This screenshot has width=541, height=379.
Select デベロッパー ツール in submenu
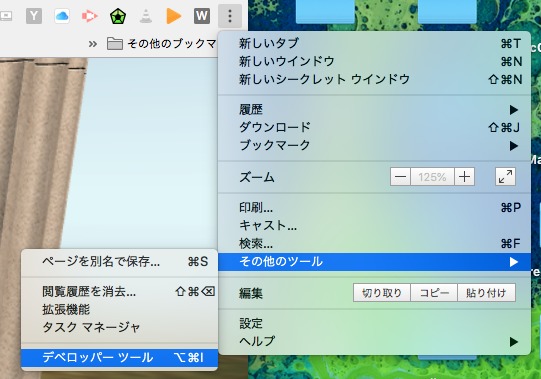(x=119, y=358)
